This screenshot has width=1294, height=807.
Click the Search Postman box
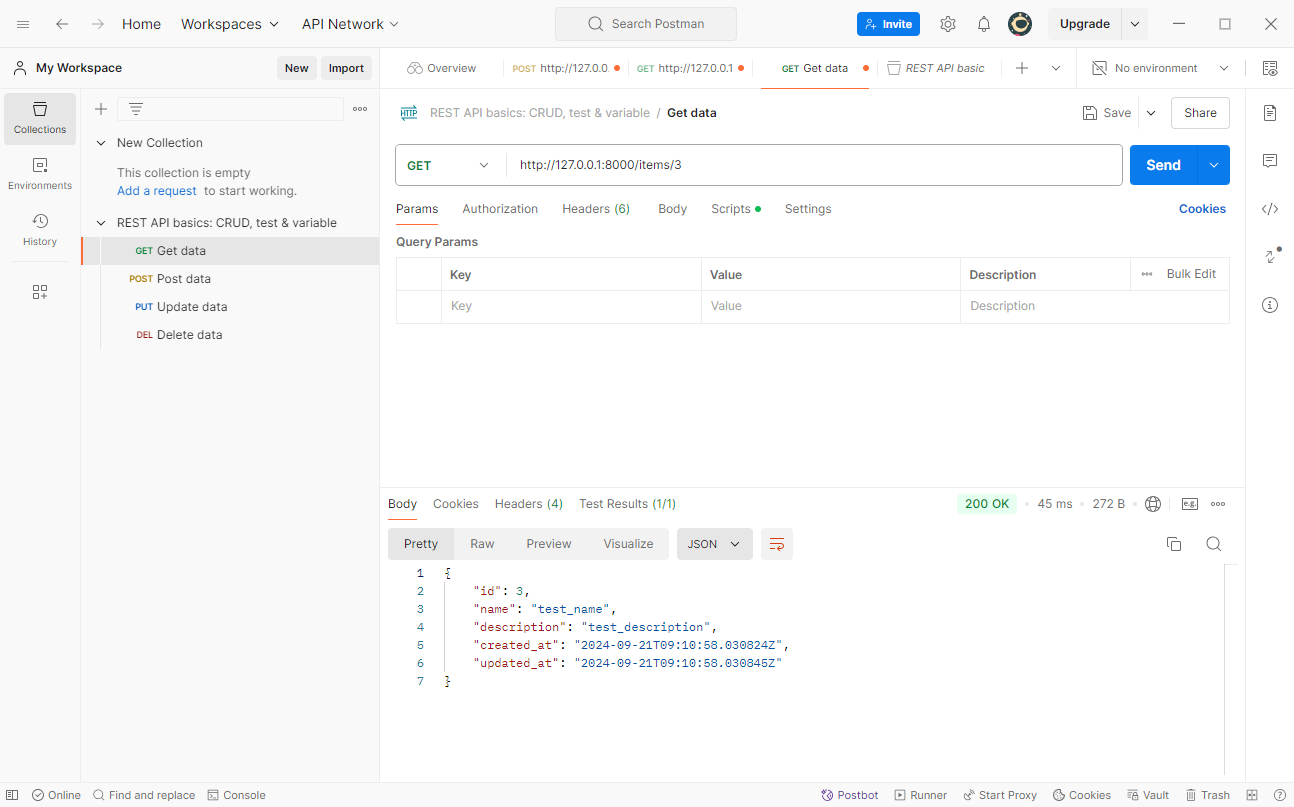646,24
